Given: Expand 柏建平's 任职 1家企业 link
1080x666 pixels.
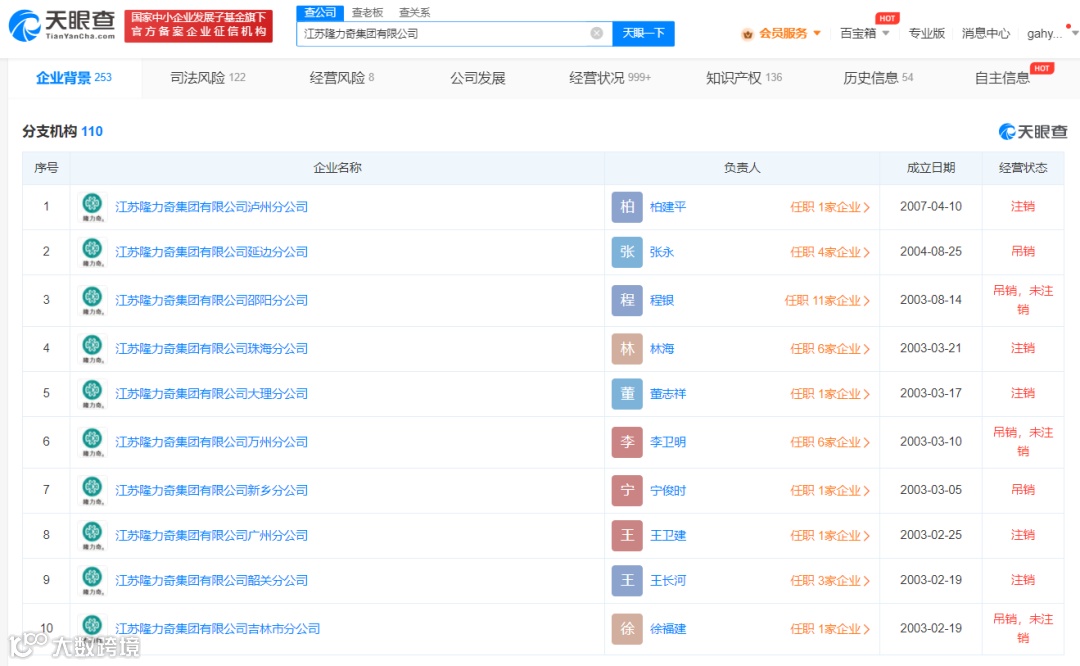Looking at the screenshot, I should pos(830,207).
